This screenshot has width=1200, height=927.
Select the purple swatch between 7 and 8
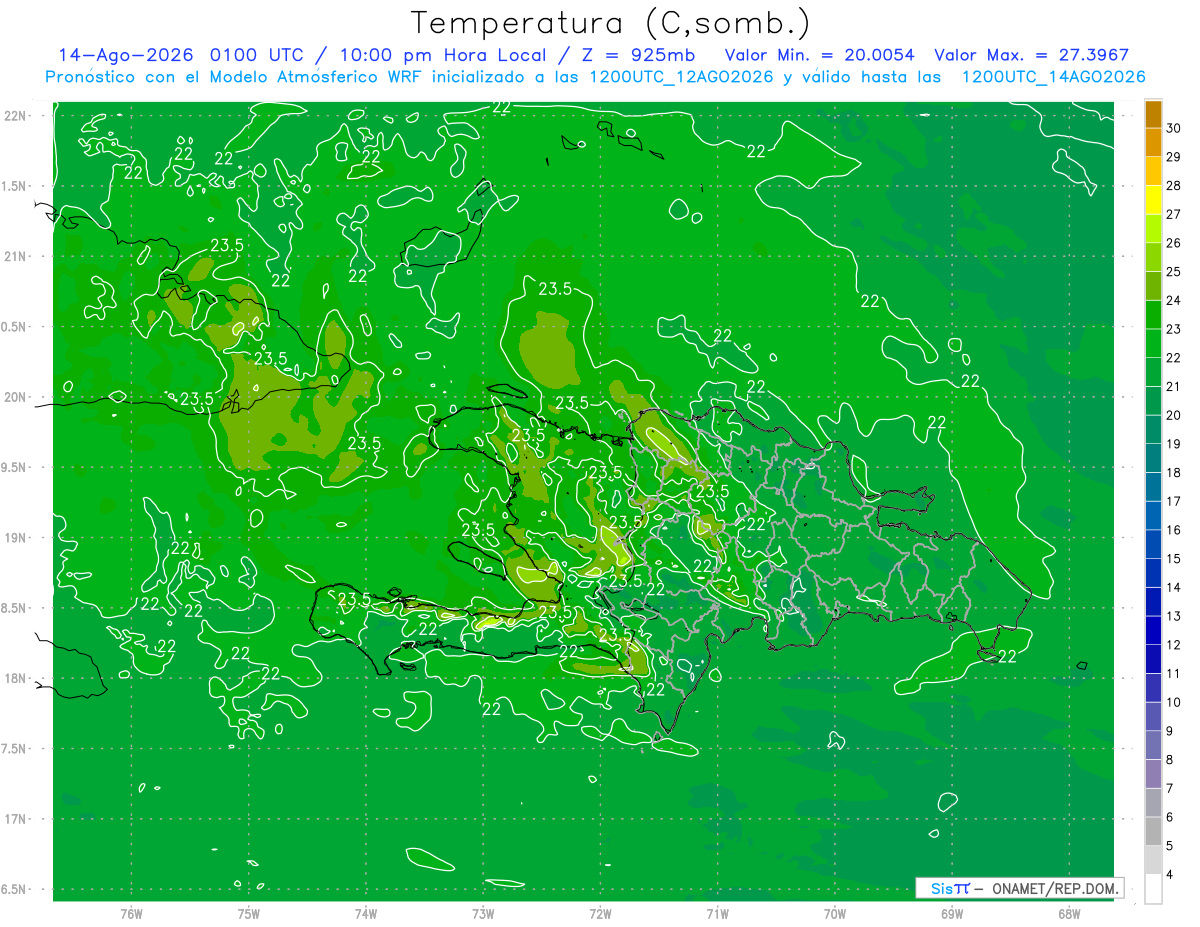click(1153, 775)
